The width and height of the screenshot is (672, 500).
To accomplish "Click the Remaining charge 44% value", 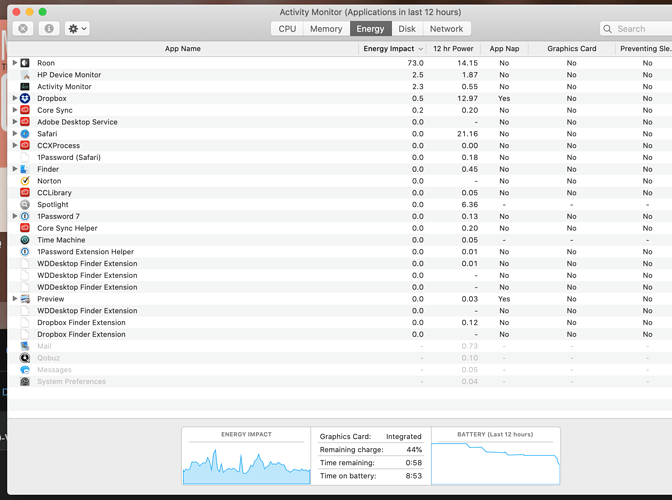I will pos(414,449).
